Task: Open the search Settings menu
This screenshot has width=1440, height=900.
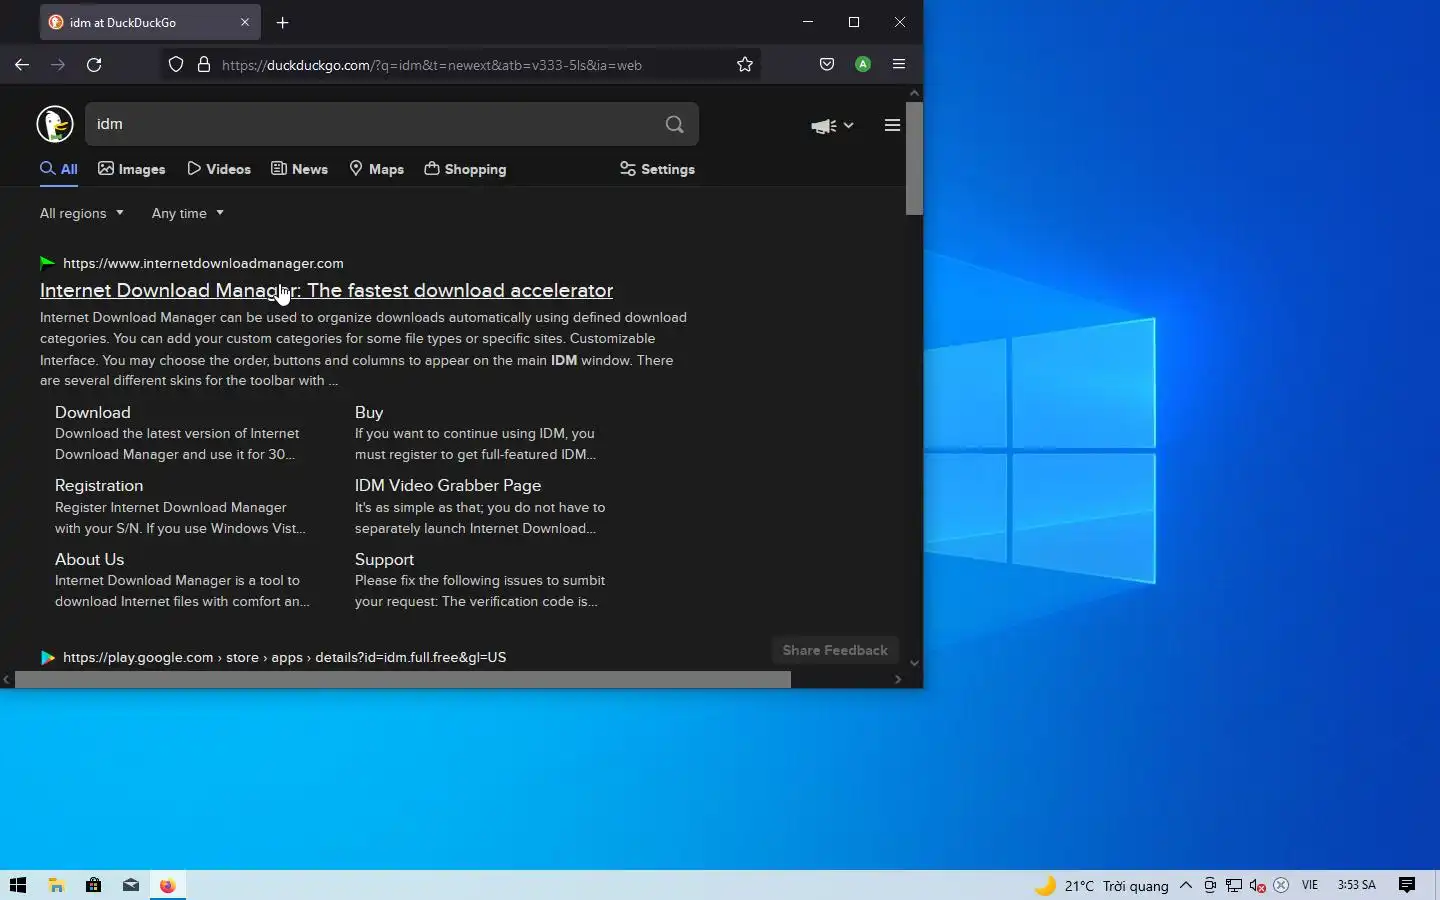Action: (658, 169)
